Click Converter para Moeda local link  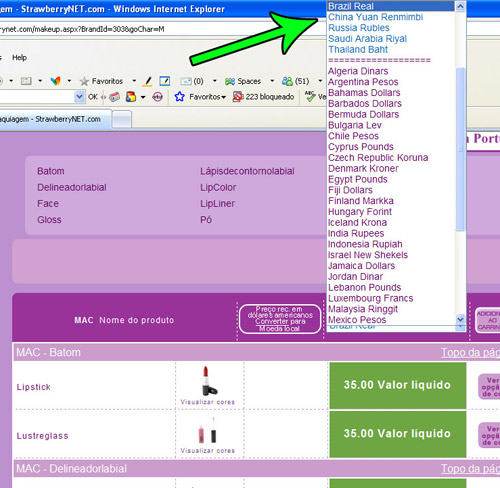pos(280,325)
